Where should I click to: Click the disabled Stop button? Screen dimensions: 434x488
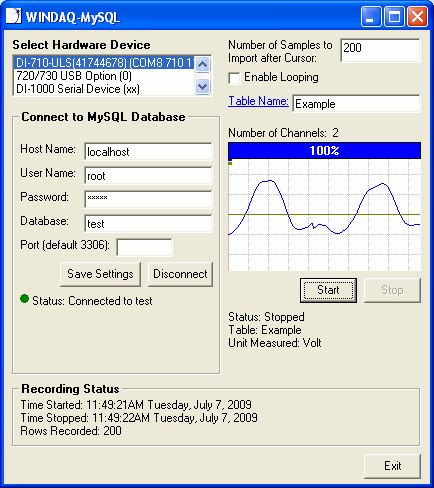392,290
